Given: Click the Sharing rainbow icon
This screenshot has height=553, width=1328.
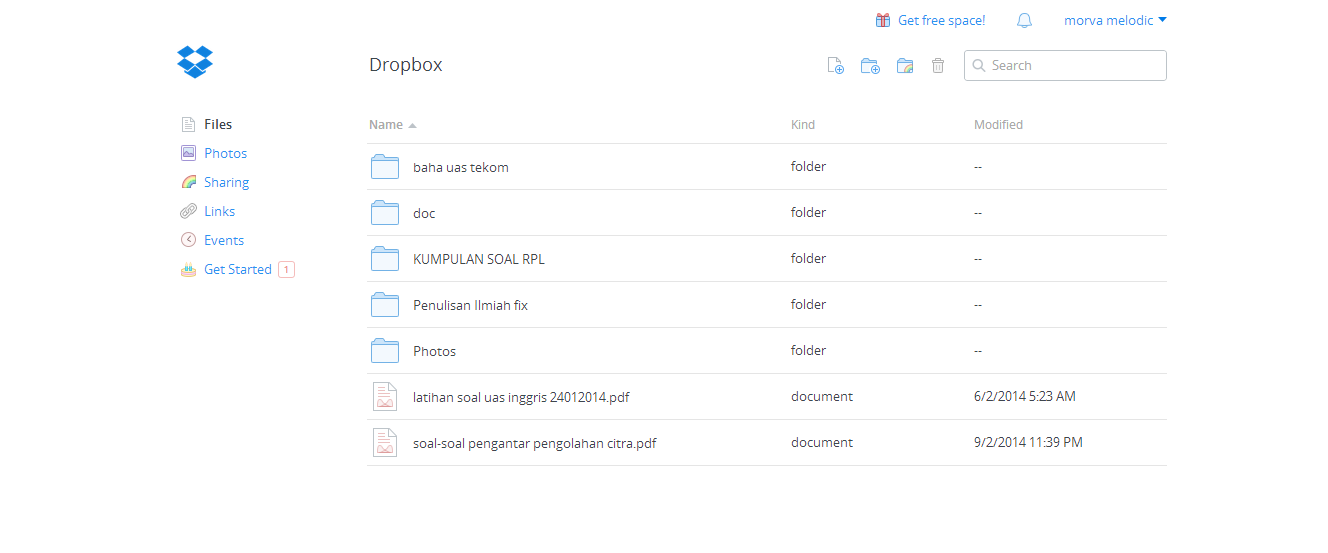Looking at the screenshot, I should click(x=188, y=182).
